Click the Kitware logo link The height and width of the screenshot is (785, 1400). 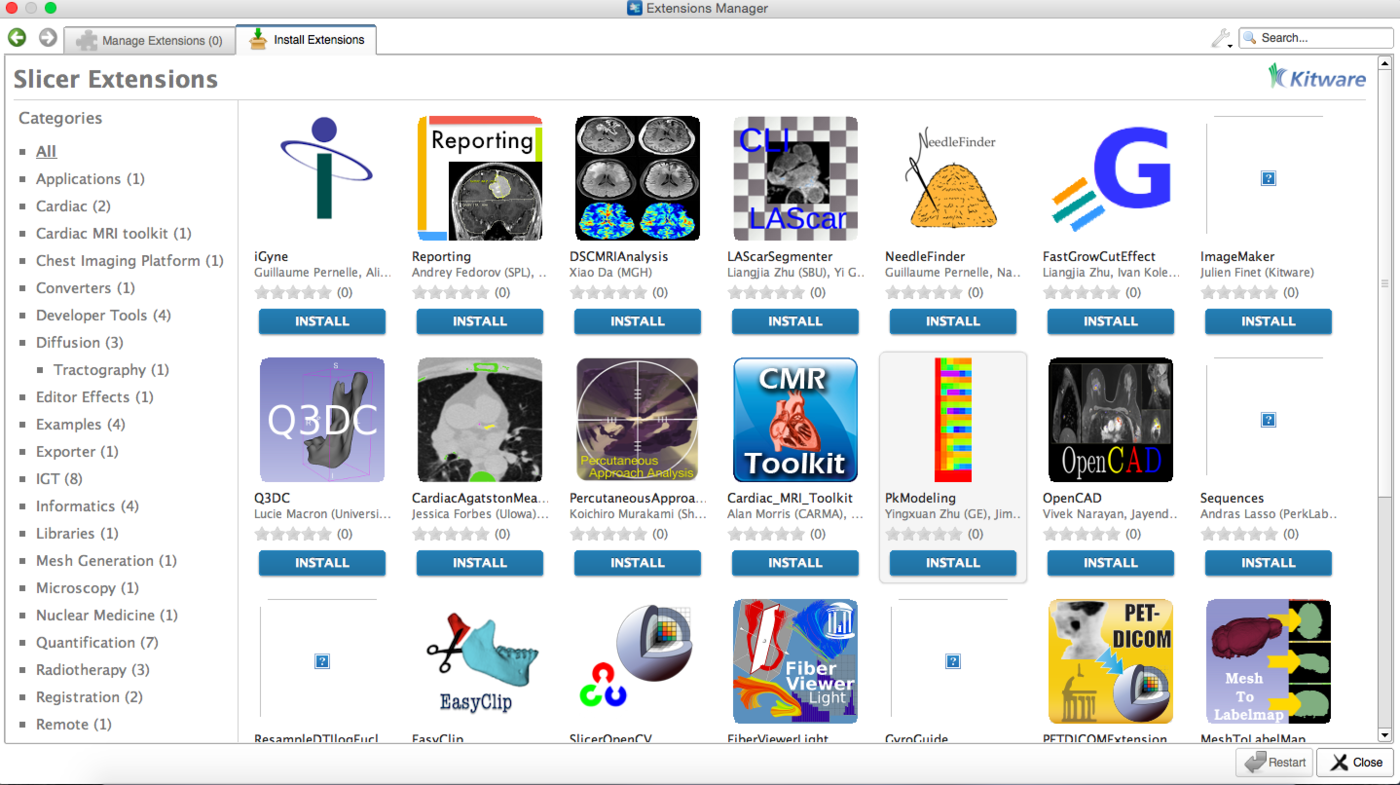1316,77
